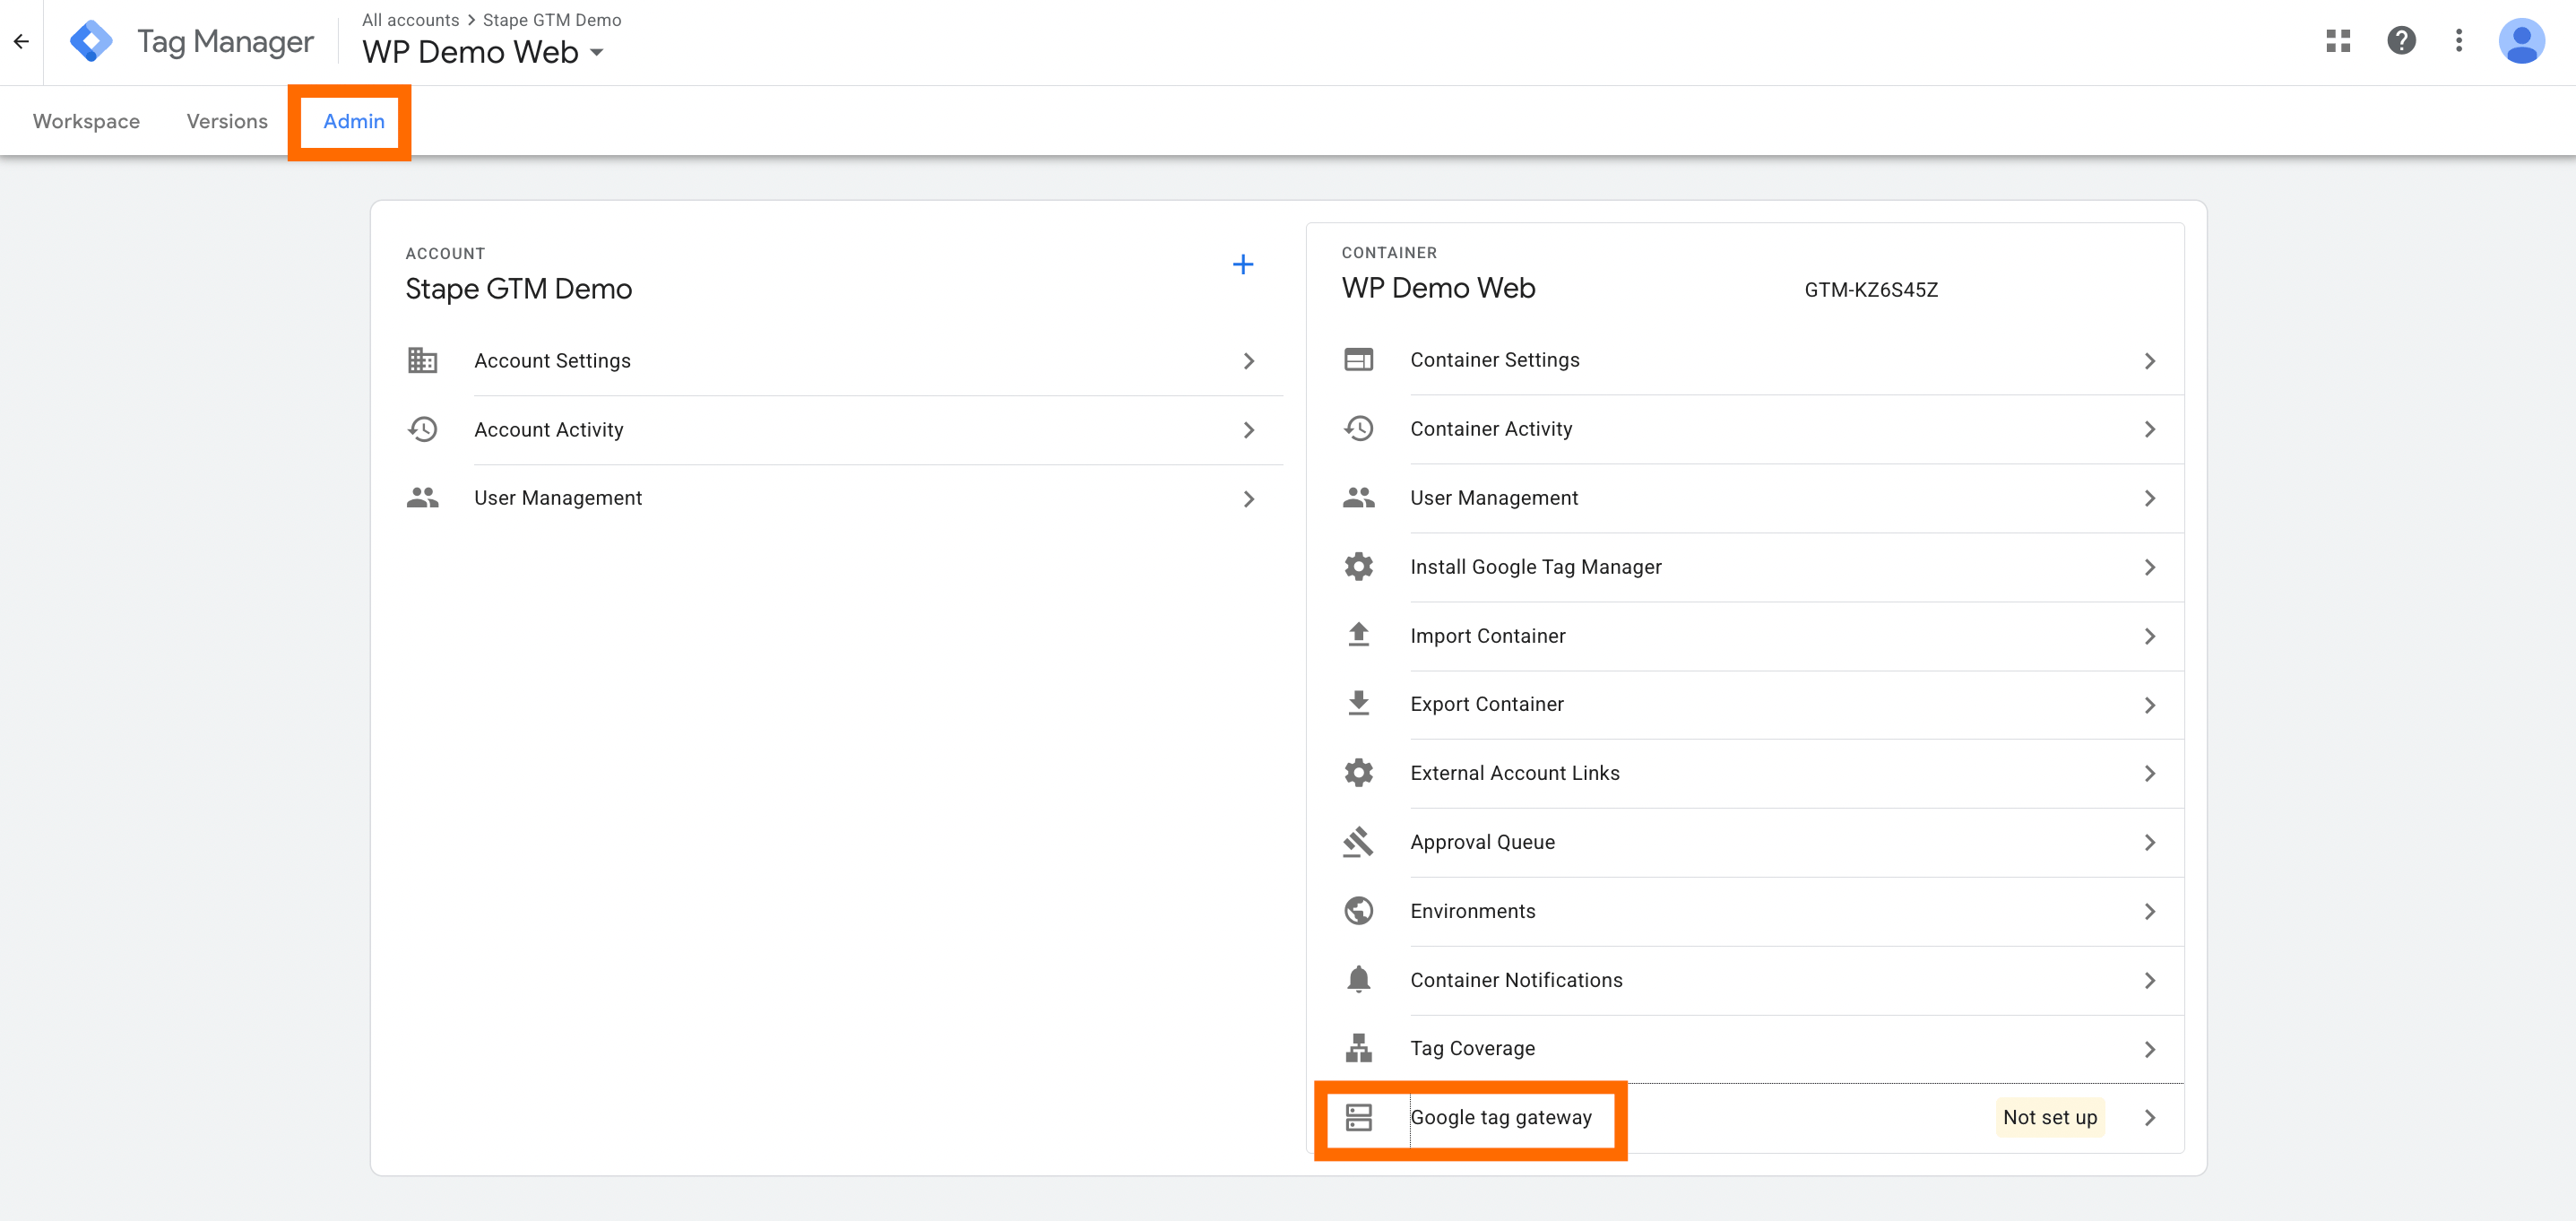Click the Account Settings building icon

point(422,360)
